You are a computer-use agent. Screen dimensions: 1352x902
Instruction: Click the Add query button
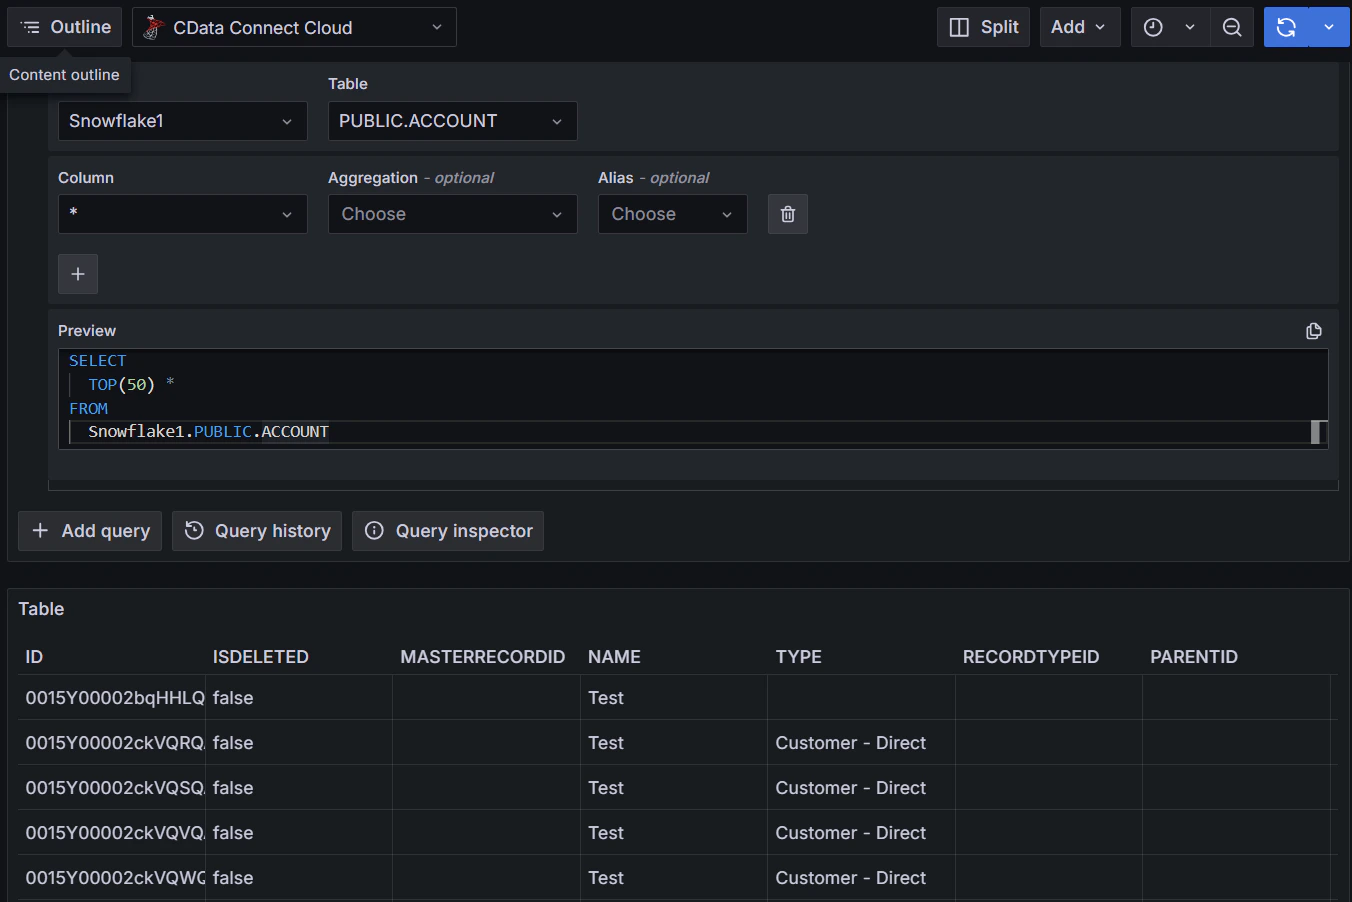91,531
